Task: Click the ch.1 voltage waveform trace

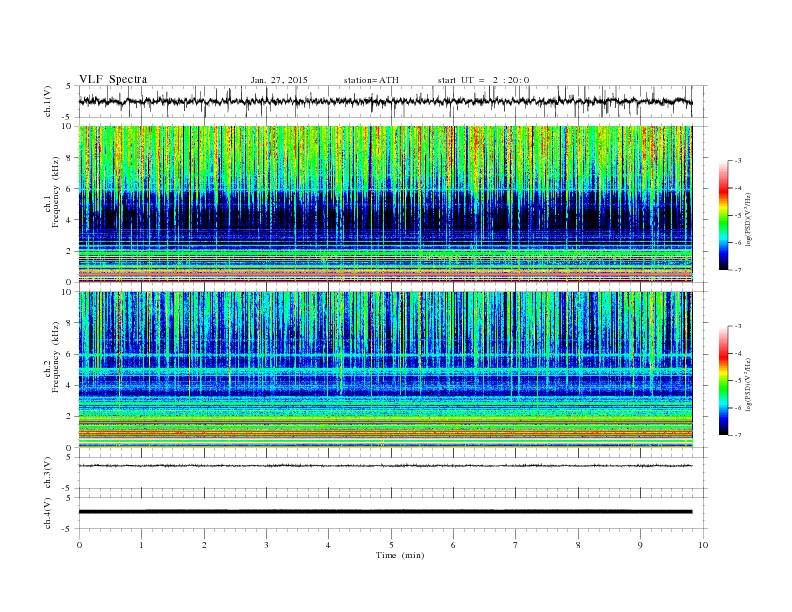Action: point(385,101)
